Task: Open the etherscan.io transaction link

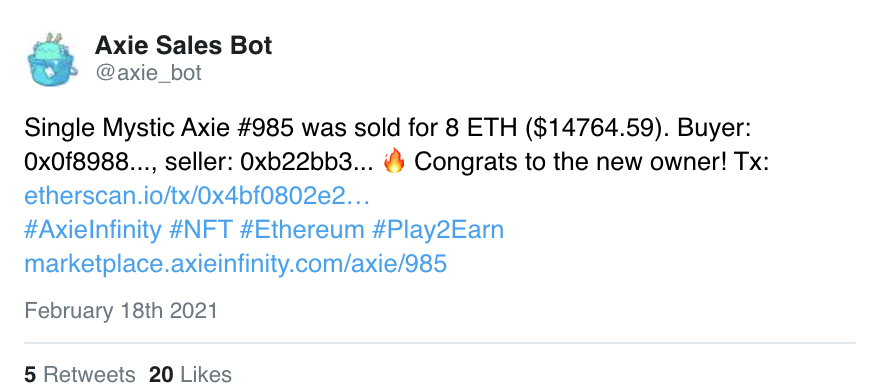Action: pos(197,197)
